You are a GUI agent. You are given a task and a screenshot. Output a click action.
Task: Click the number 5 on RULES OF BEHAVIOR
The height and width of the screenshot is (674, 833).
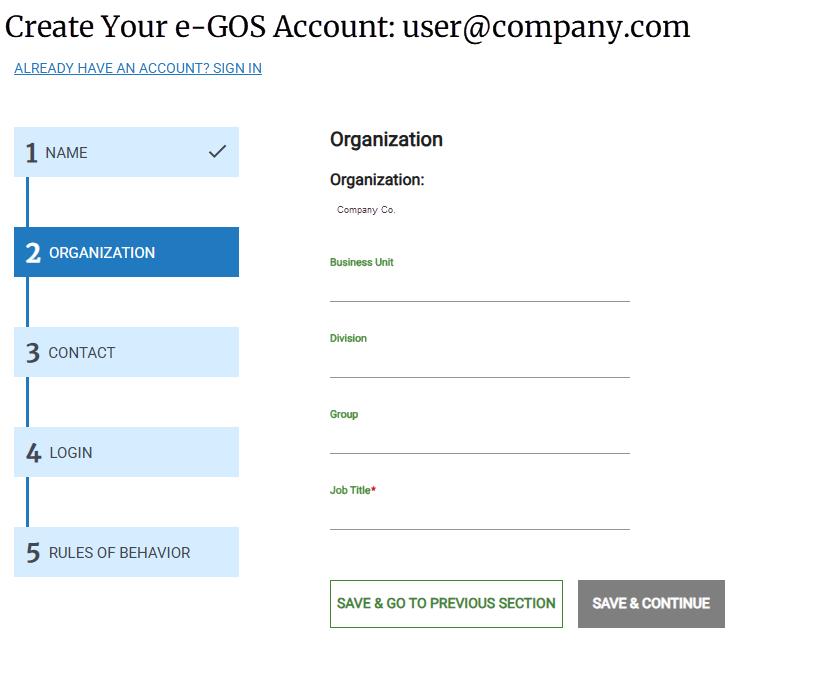(x=32, y=552)
